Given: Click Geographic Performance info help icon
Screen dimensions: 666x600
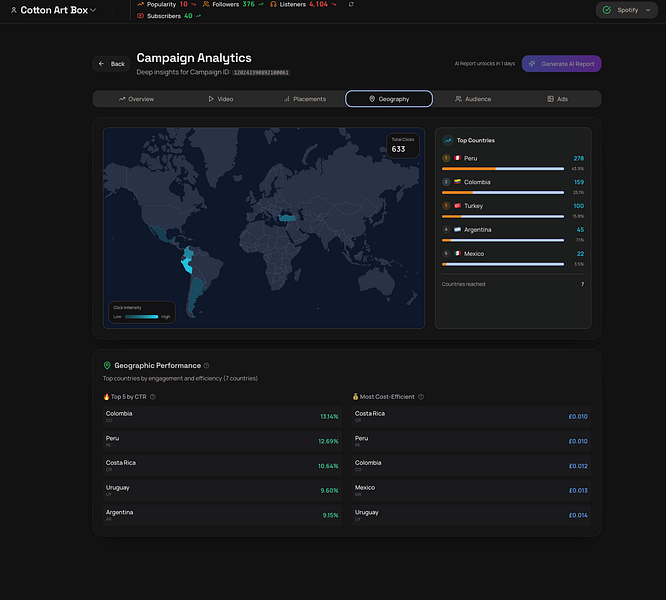Looking at the screenshot, I should (206, 366).
